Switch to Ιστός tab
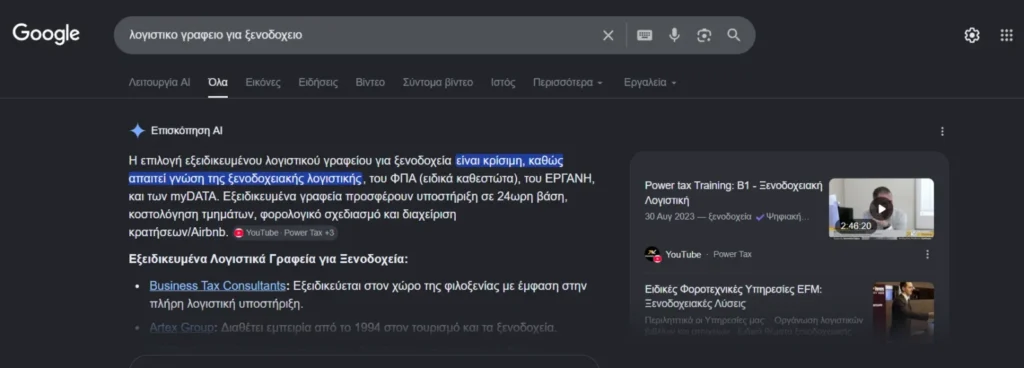The height and width of the screenshot is (368, 1024). coord(503,82)
